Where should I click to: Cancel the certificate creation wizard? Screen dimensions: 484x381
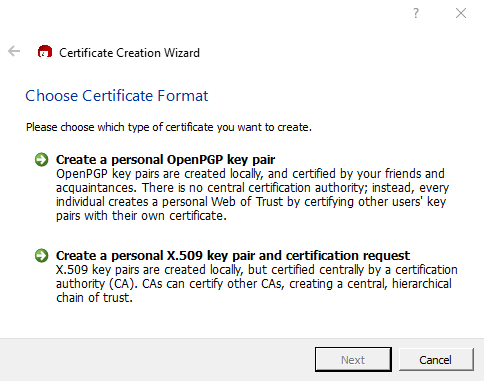(436, 360)
